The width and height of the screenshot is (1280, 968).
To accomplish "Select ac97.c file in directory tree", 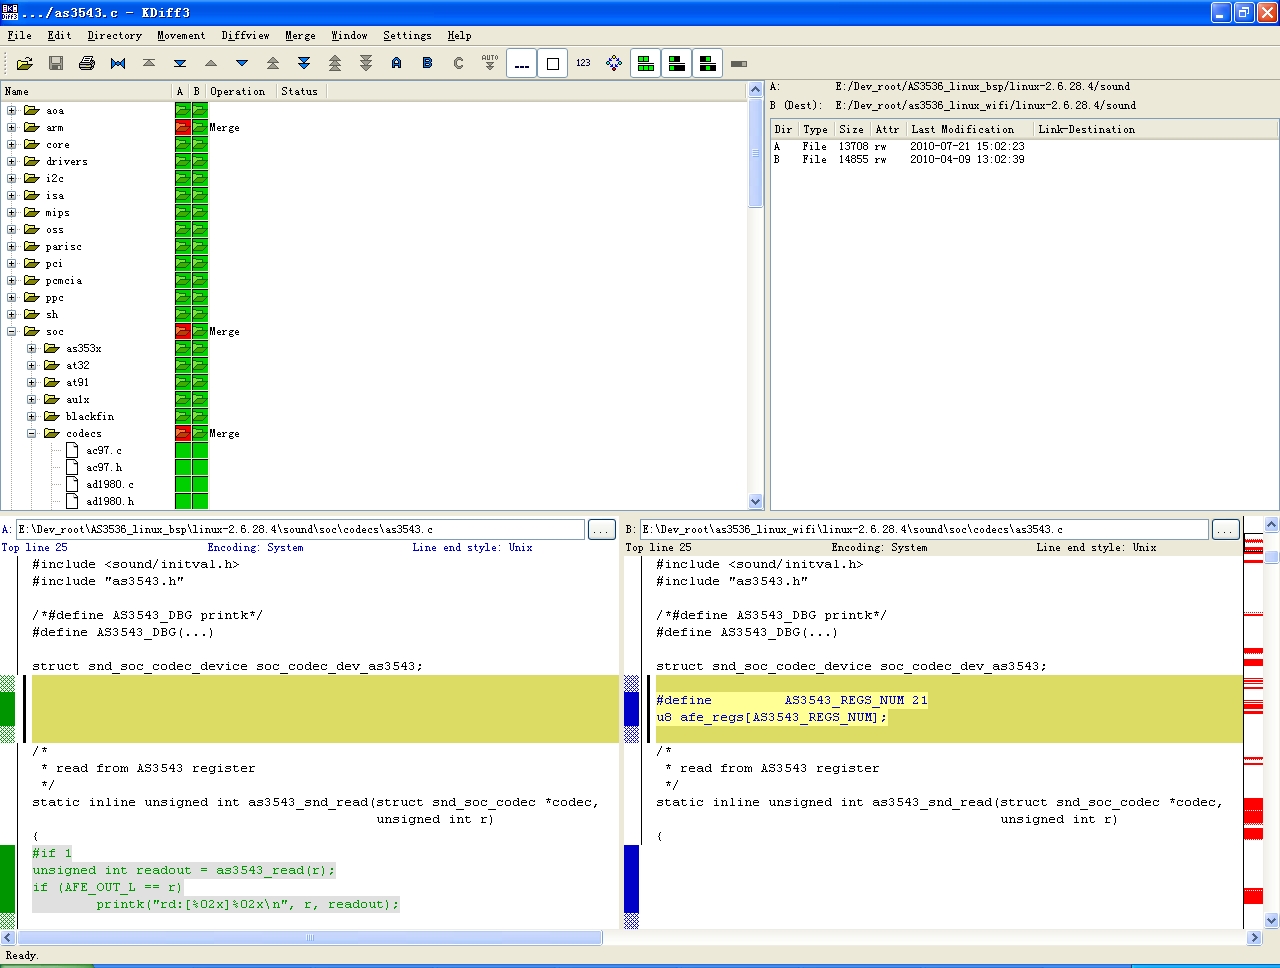I will coord(103,450).
